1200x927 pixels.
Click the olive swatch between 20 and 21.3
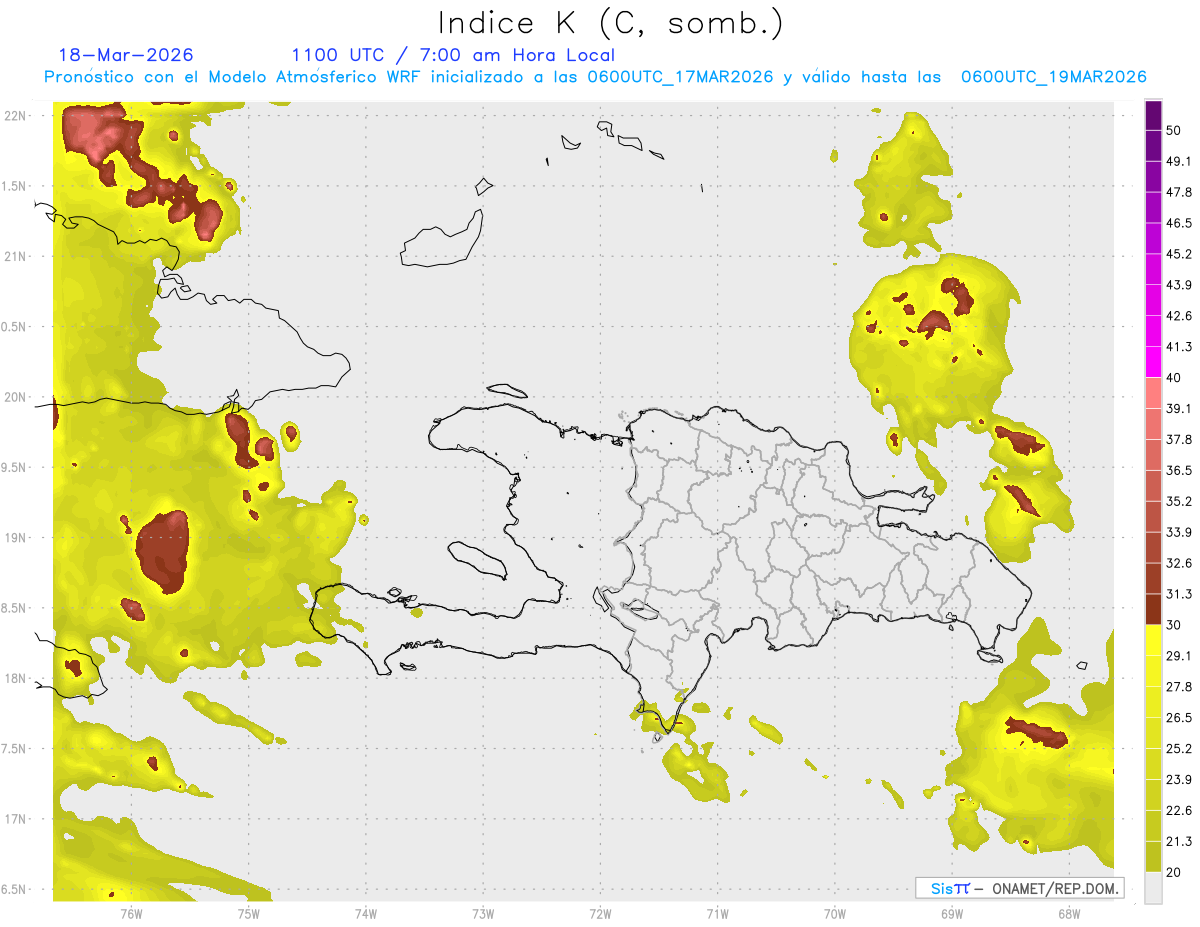click(1154, 856)
